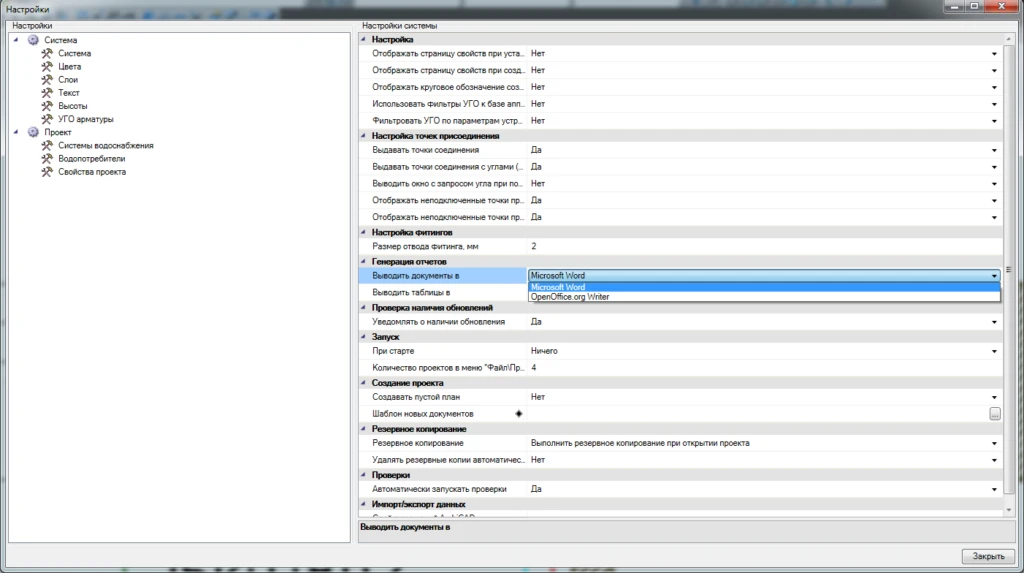
Task: Choose OpenOffice.org Writer from the list
Action: click(570, 297)
